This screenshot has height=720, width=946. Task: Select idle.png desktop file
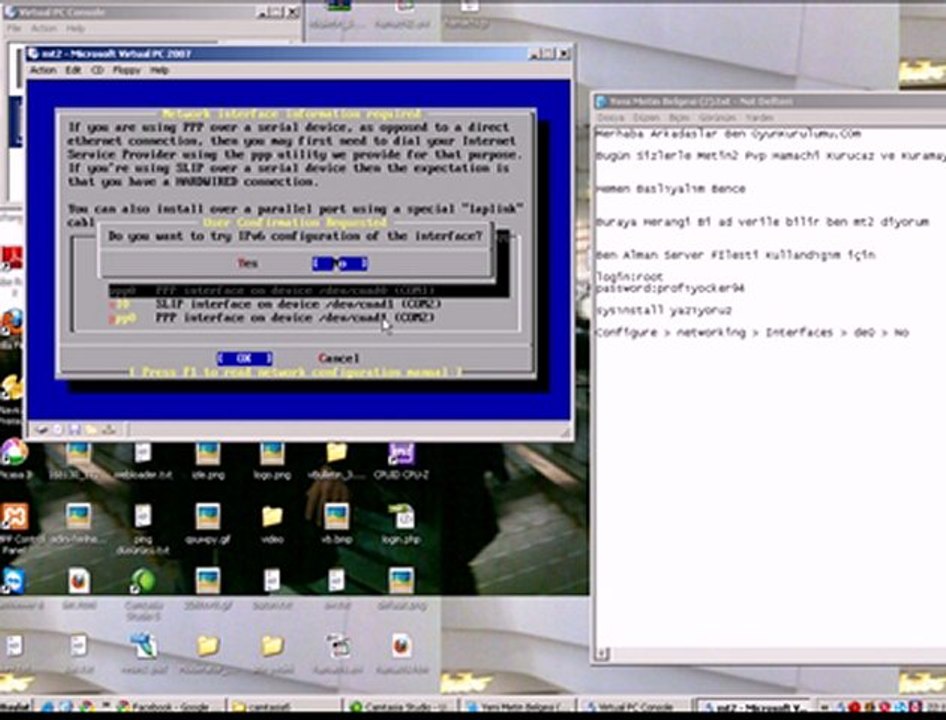click(x=208, y=462)
